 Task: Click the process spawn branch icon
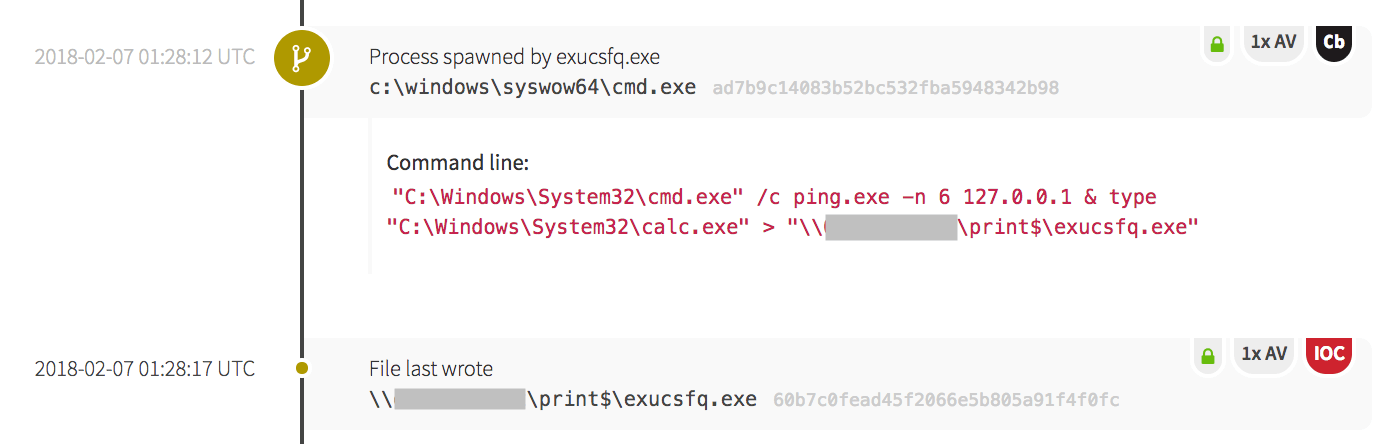pos(301,60)
